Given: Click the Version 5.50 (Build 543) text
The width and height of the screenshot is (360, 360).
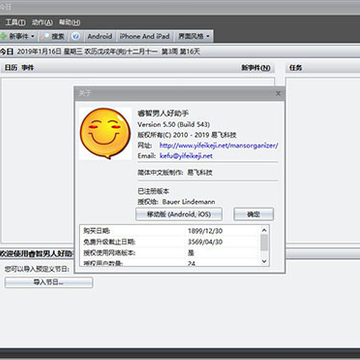Looking at the screenshot, I should [174, 124].
